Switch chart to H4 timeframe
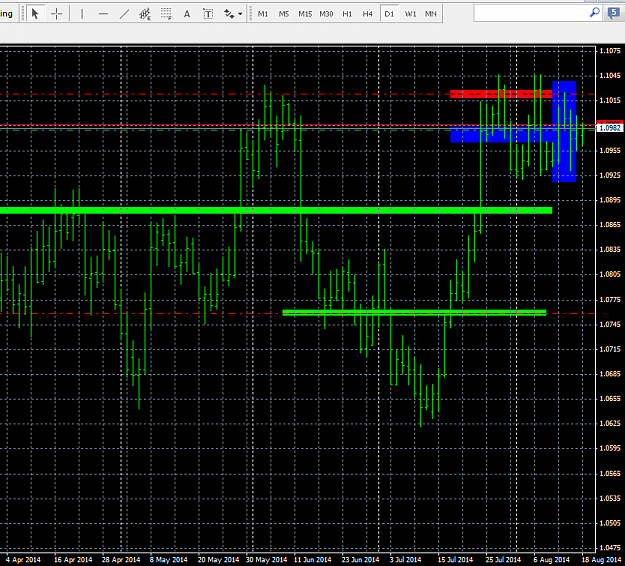The image size is (625, 566). tap(368, 14)
